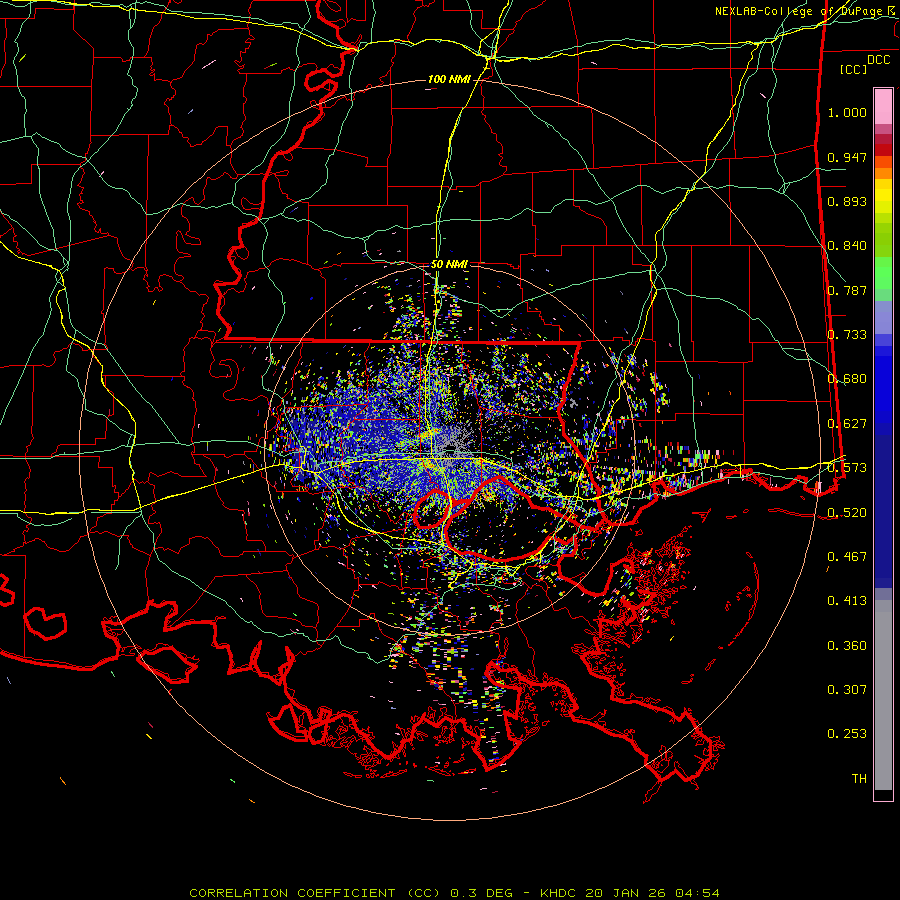Select the 0.360 legend value

(x=847, y=646)
